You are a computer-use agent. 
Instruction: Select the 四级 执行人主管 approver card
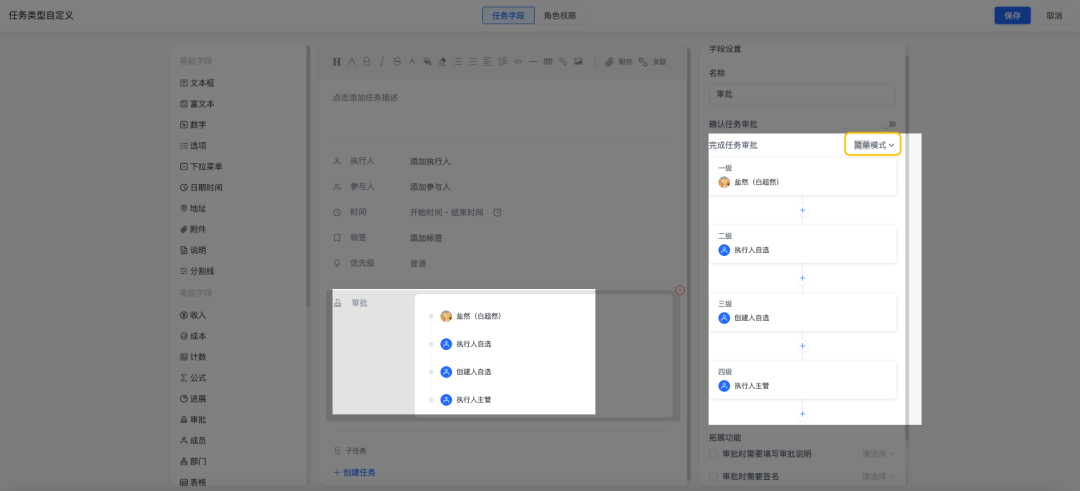coord(802,379)
